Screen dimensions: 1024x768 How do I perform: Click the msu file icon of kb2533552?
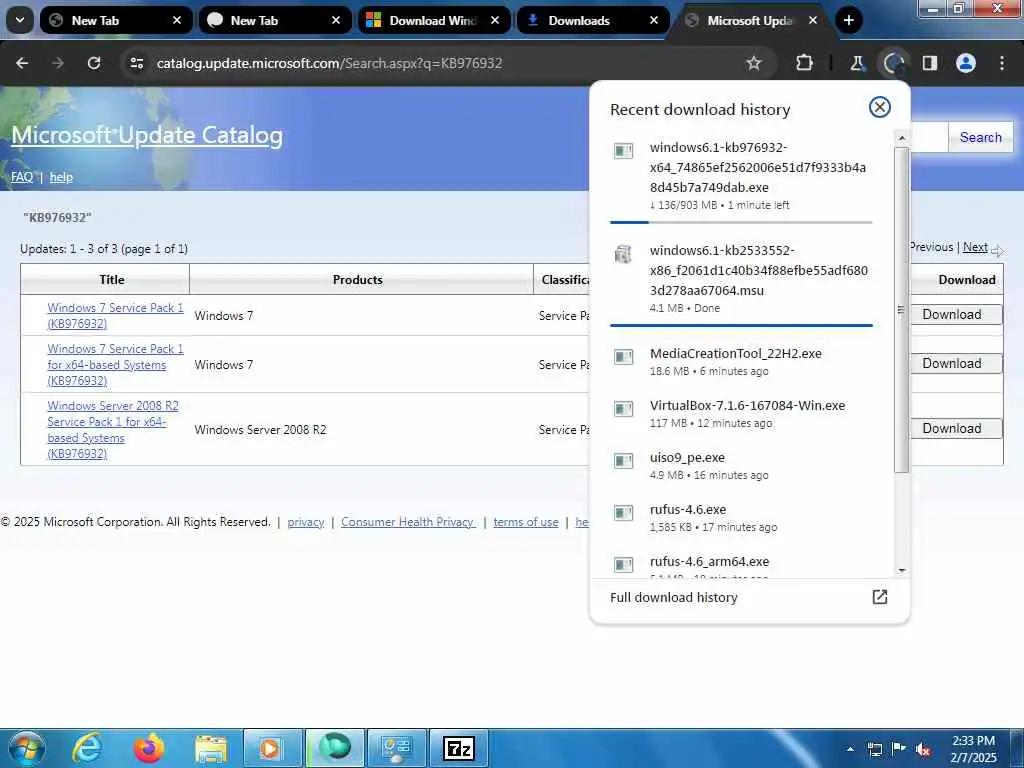(x=624, y=254)
